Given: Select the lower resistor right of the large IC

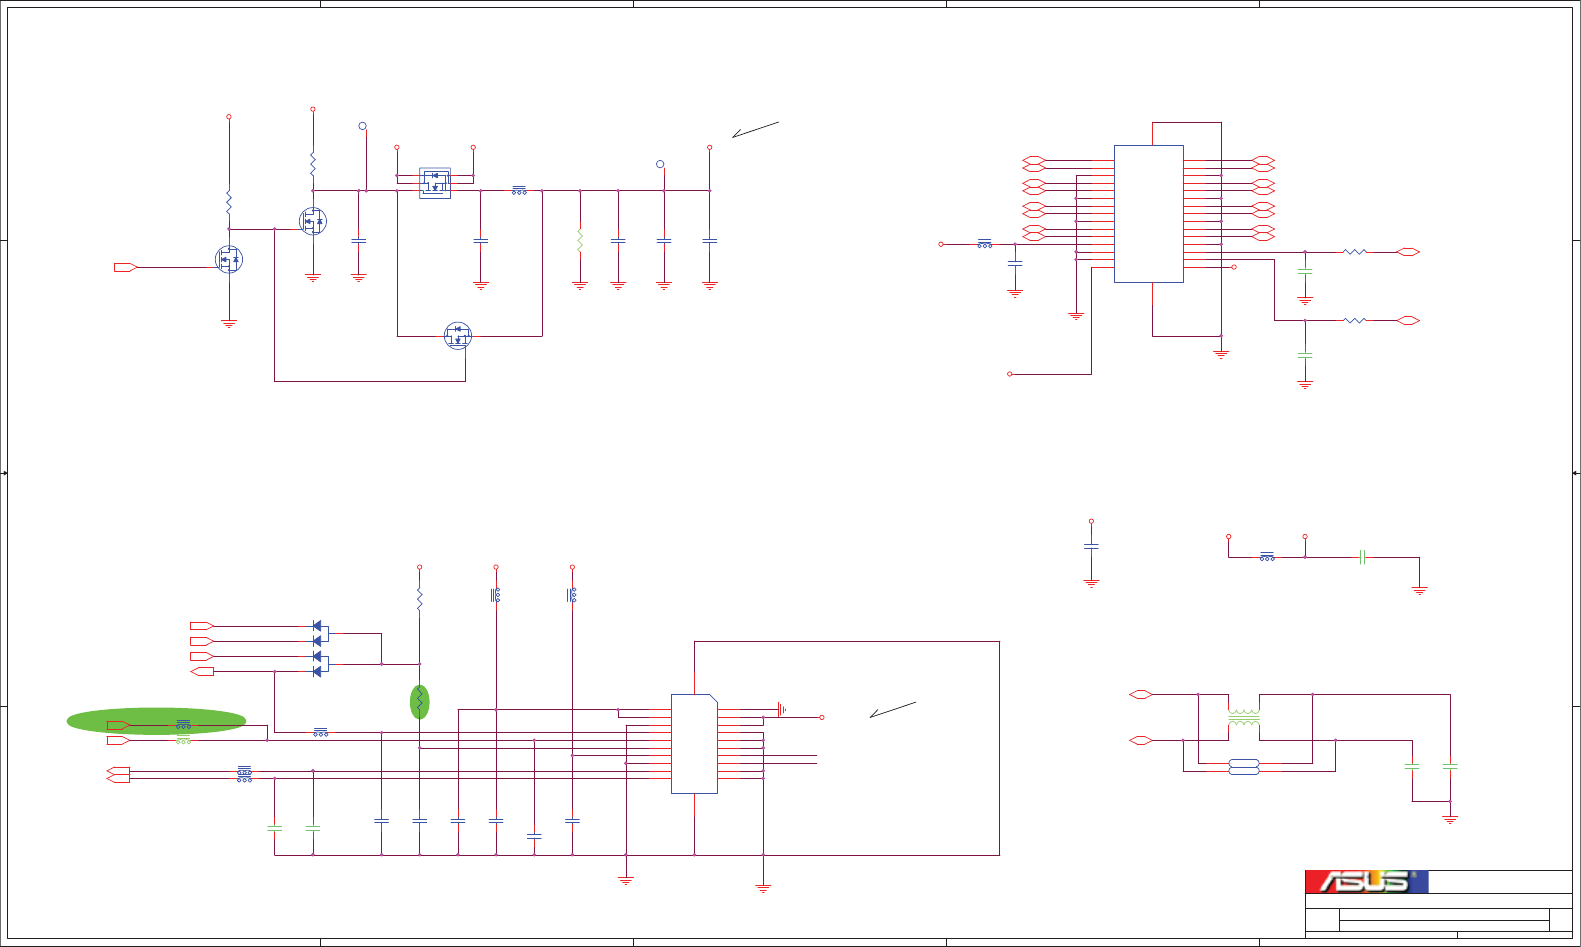Looking at the screenshot, I should pyautogui.click(x=1355, y=320).
